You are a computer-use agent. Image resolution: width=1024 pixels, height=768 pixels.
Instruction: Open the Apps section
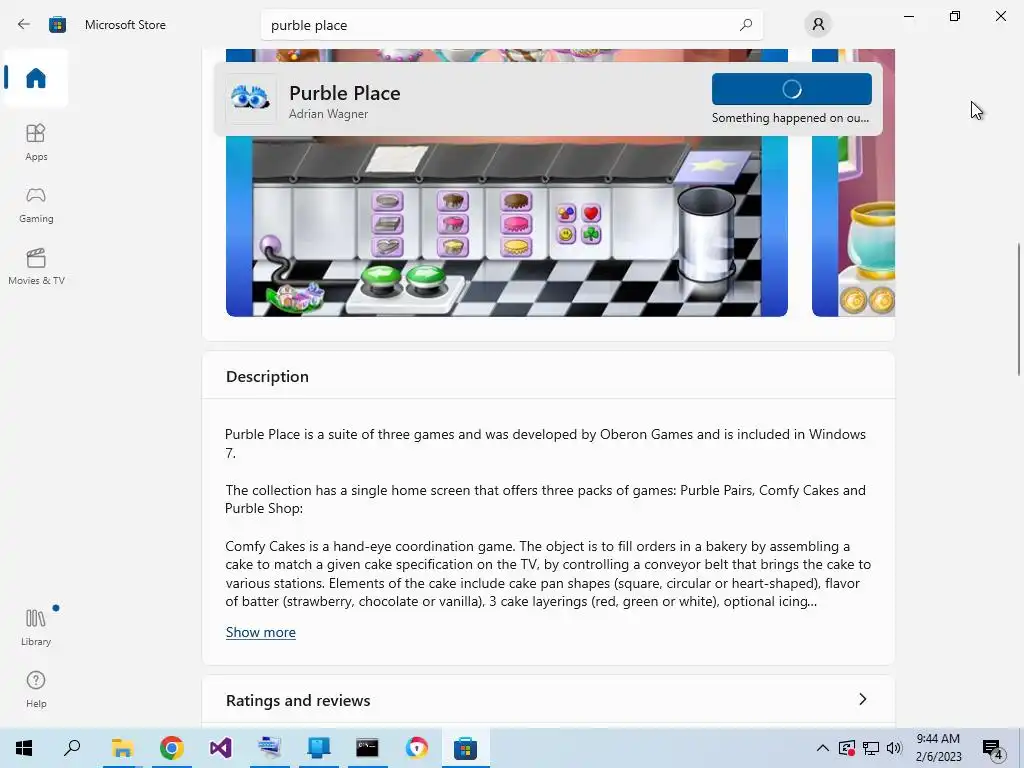pyautogui.click(x=36, y=142)
